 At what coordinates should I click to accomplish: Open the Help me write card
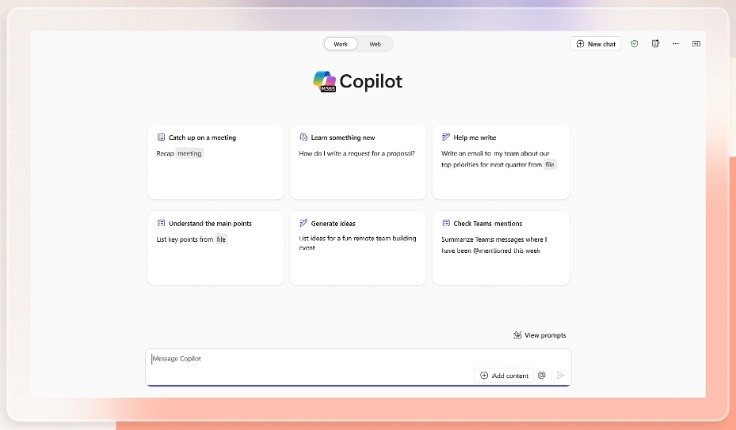pos(501,162)
